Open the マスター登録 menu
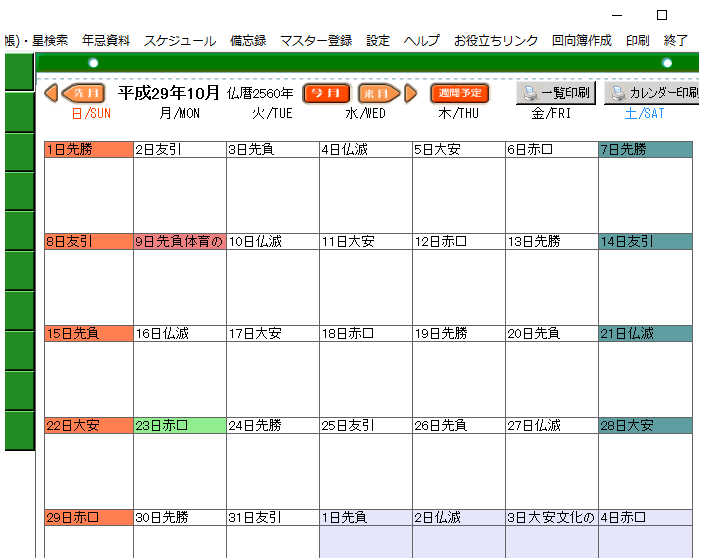The image size is (704, 560). (316, 41)
